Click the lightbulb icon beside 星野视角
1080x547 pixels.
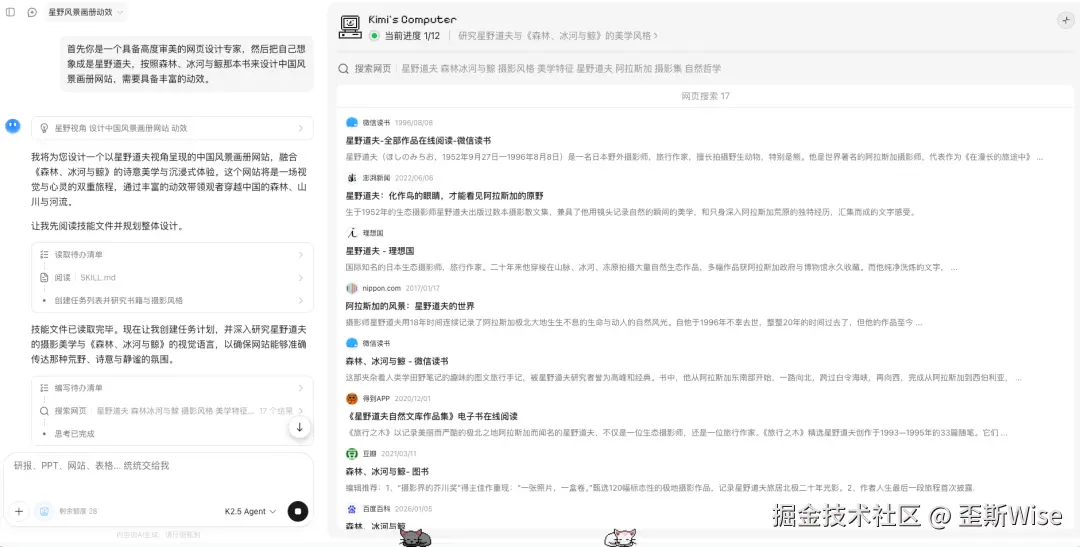[45, 128]
